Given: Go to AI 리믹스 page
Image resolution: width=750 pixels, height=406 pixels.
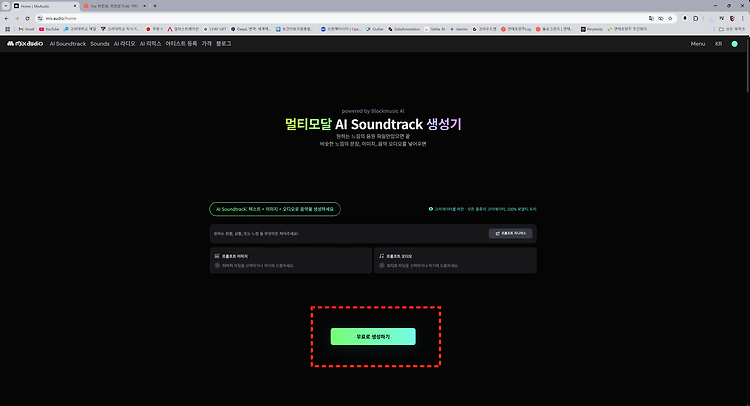Looking at the screenshot, I should click(150, 44).
